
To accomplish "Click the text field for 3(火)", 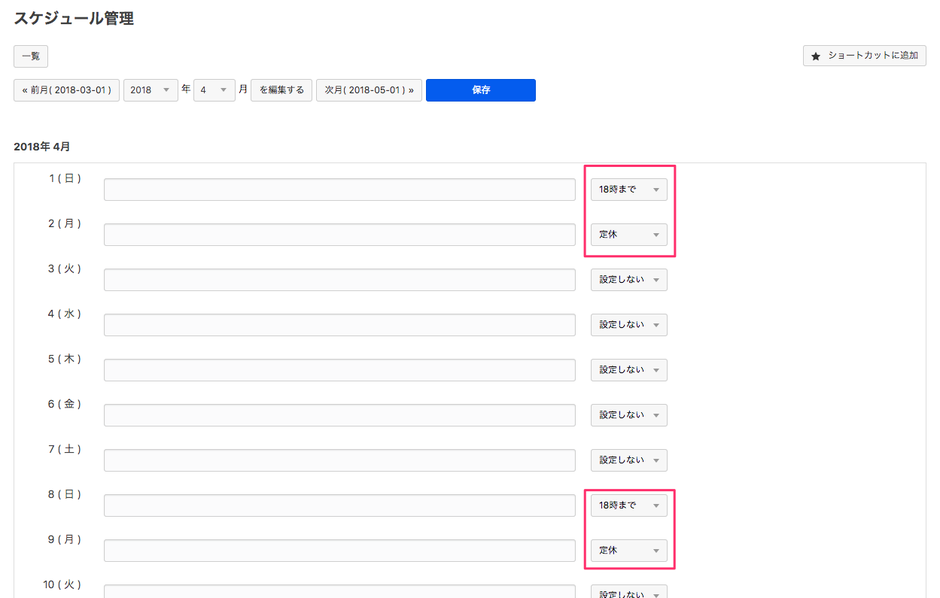I will (x=339, y=280).
